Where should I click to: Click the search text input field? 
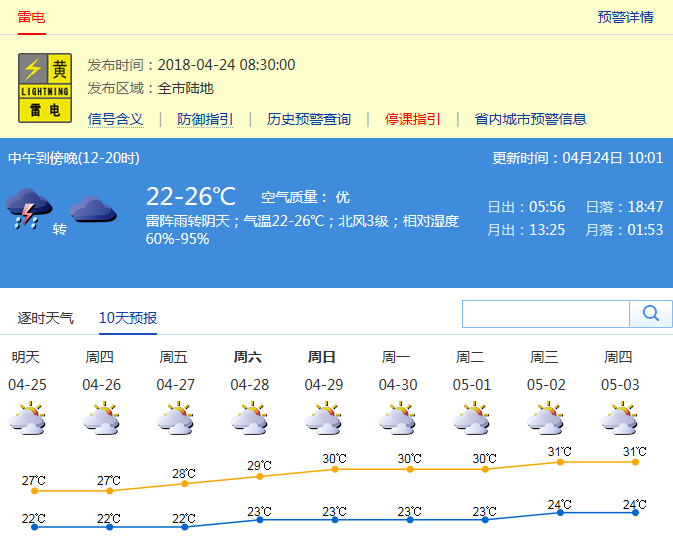(545, 314)
